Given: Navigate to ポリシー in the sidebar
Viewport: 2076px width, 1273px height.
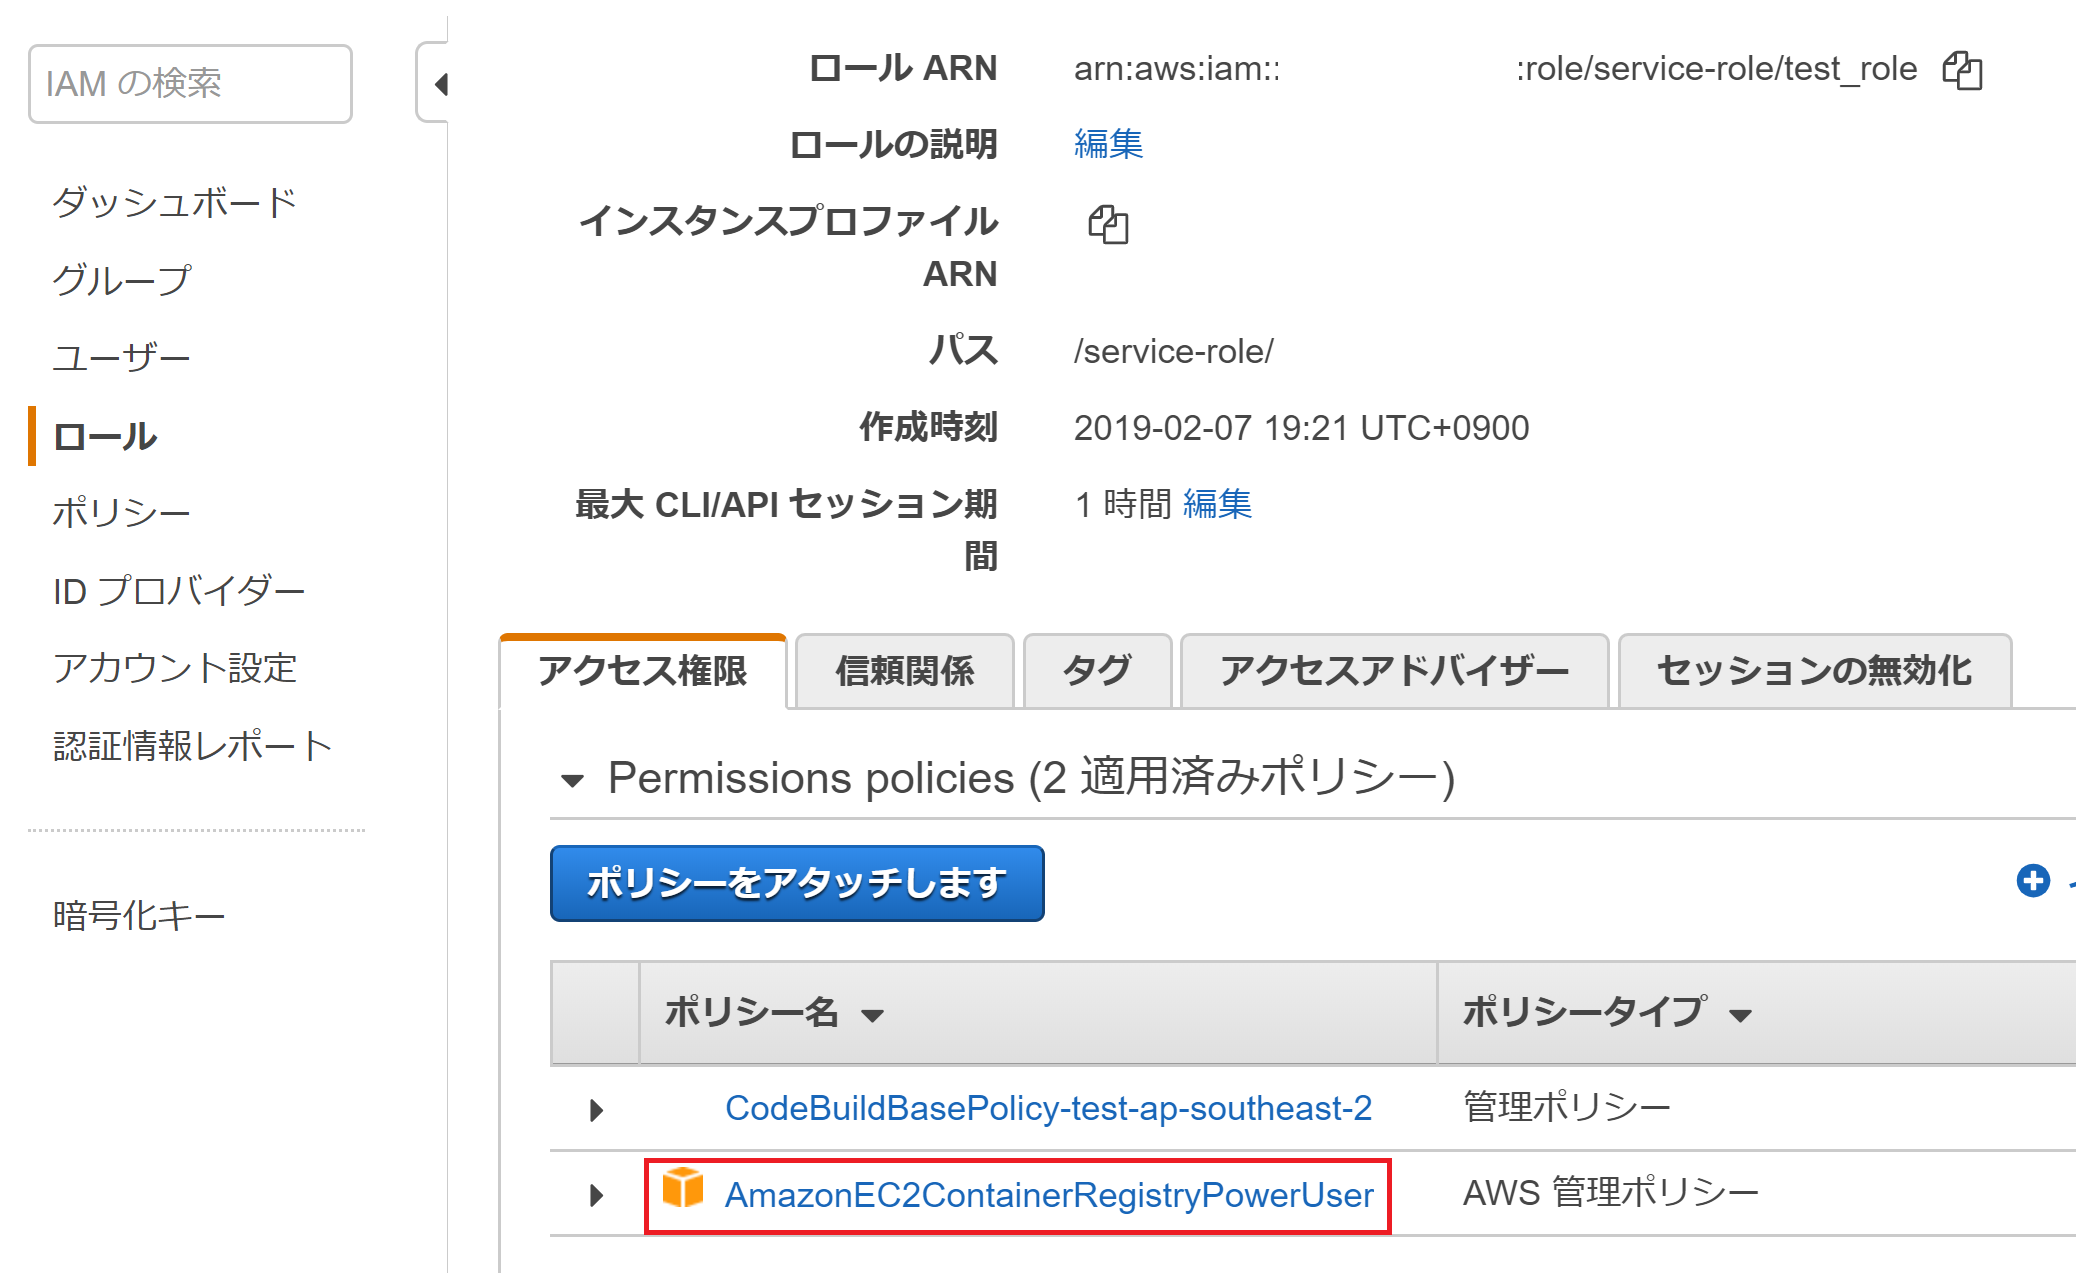Looking at the screenshot, I should pos(120,511).
